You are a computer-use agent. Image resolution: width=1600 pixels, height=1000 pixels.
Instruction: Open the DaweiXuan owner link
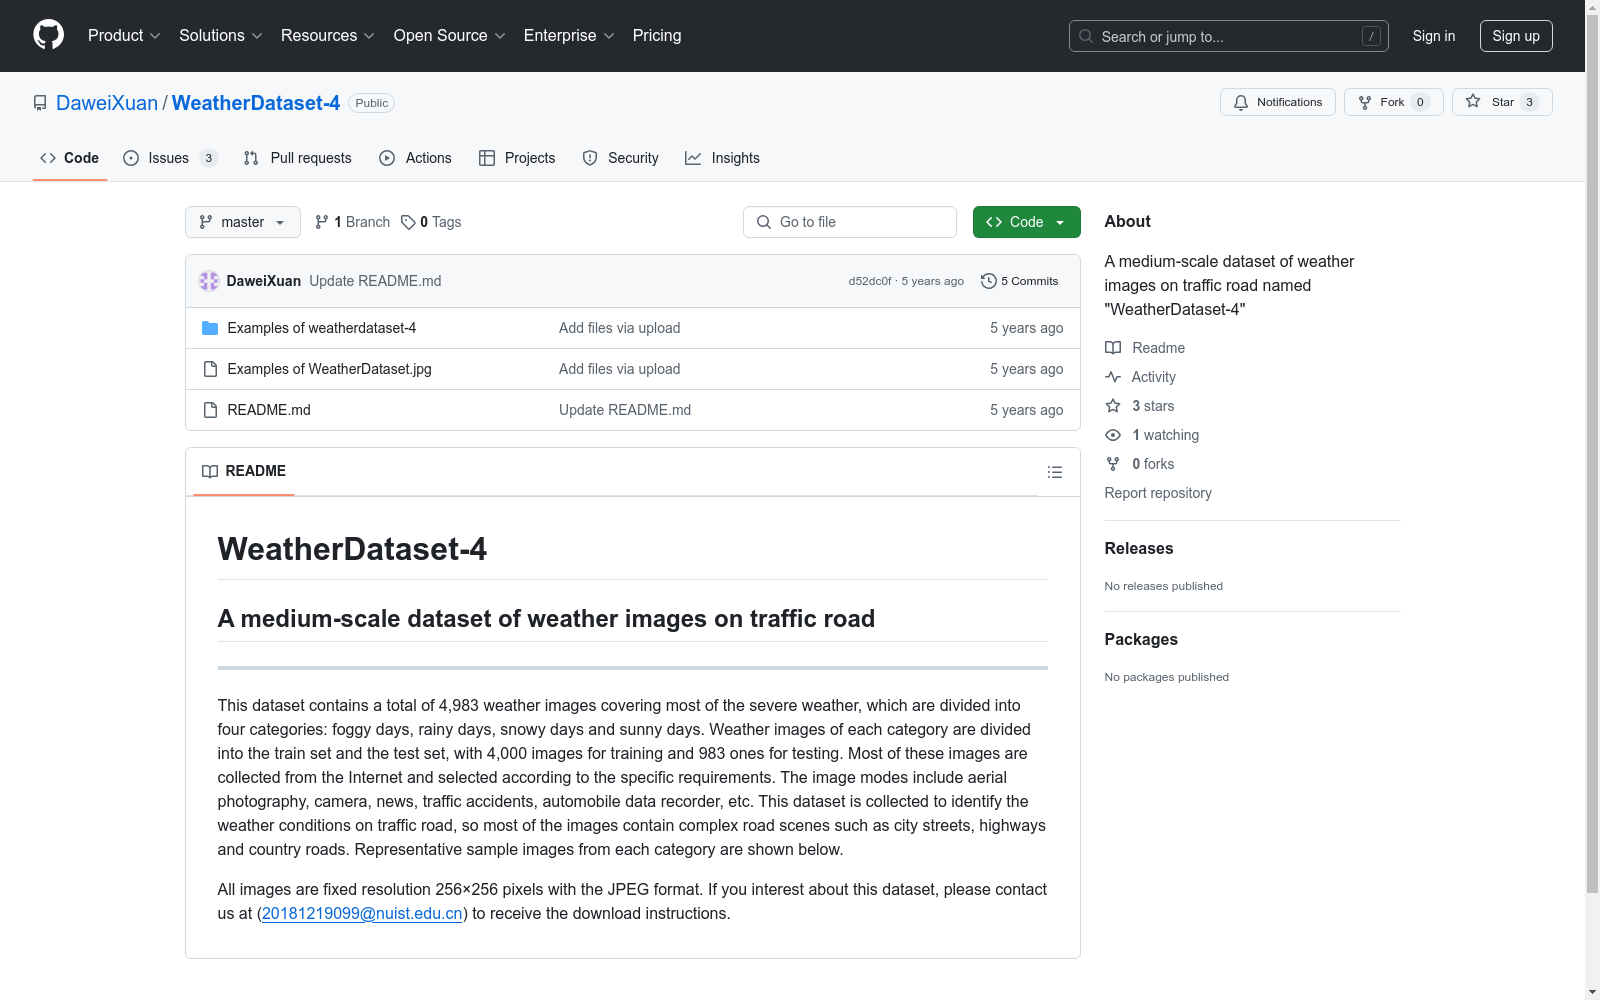click(x=107, y=103)
